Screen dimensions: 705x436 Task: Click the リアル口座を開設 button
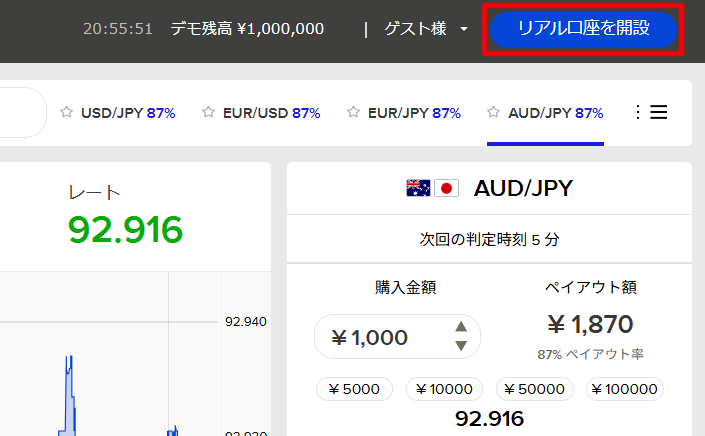click(583, 29)
